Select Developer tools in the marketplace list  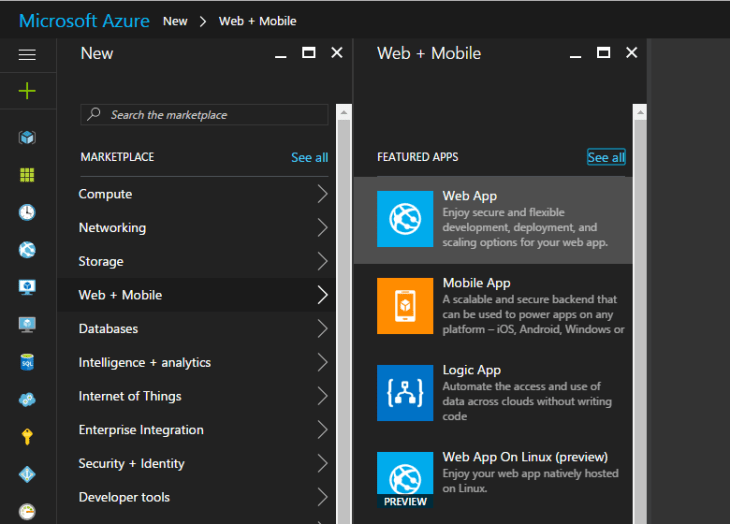click(x=124, y=497)
